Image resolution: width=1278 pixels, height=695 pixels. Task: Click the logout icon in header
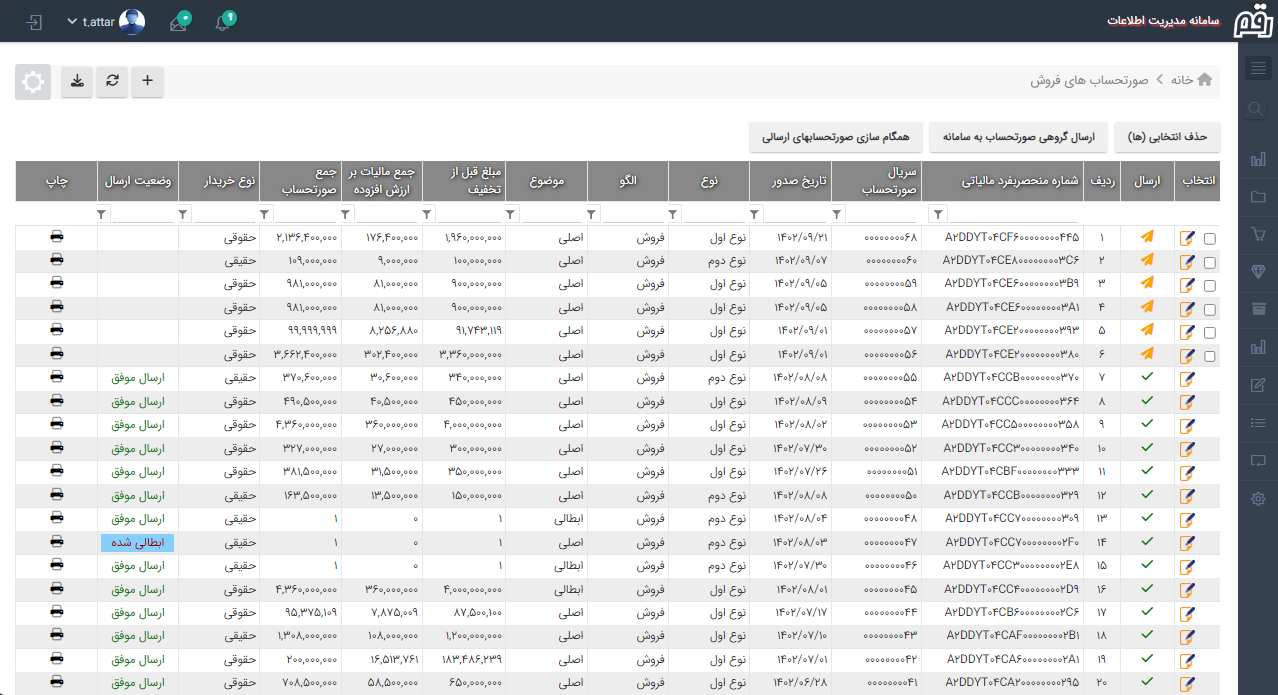pyautogui.click(x=35, y=22)
